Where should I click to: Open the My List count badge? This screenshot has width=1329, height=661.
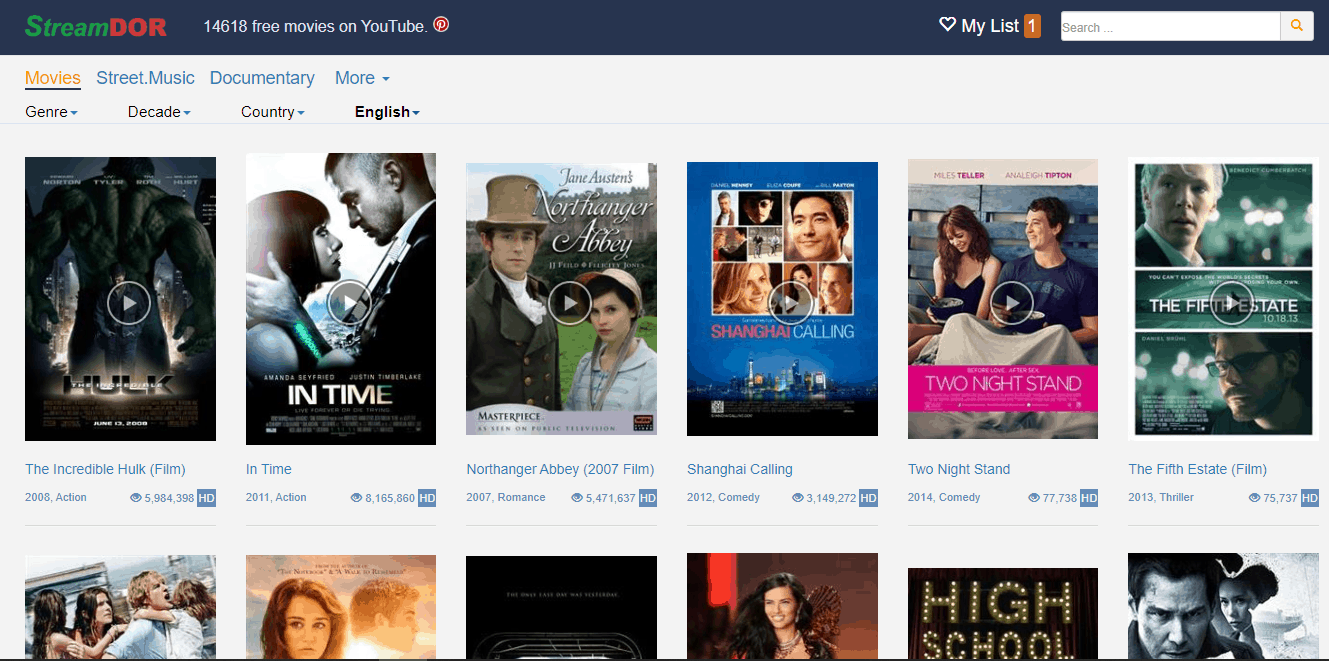[x=1032, y=26]
